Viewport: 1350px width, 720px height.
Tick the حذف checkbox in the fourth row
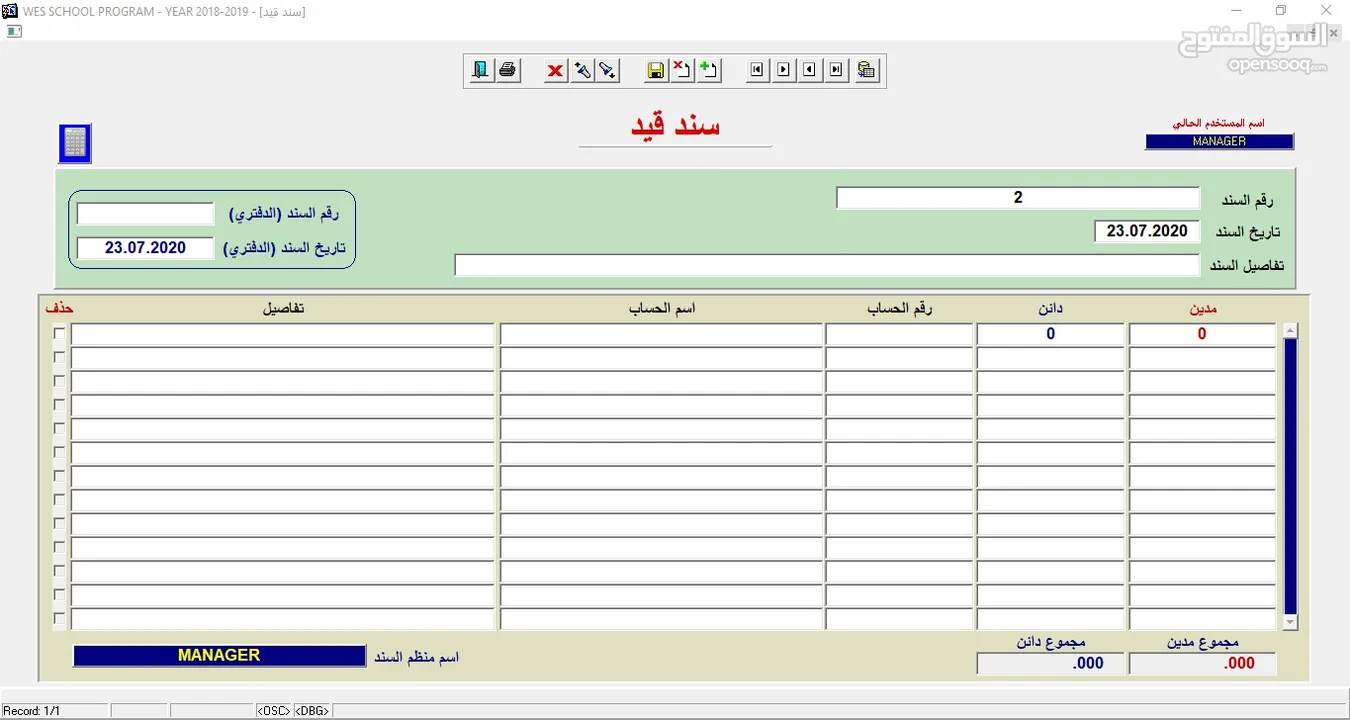(x=60, y=405)
